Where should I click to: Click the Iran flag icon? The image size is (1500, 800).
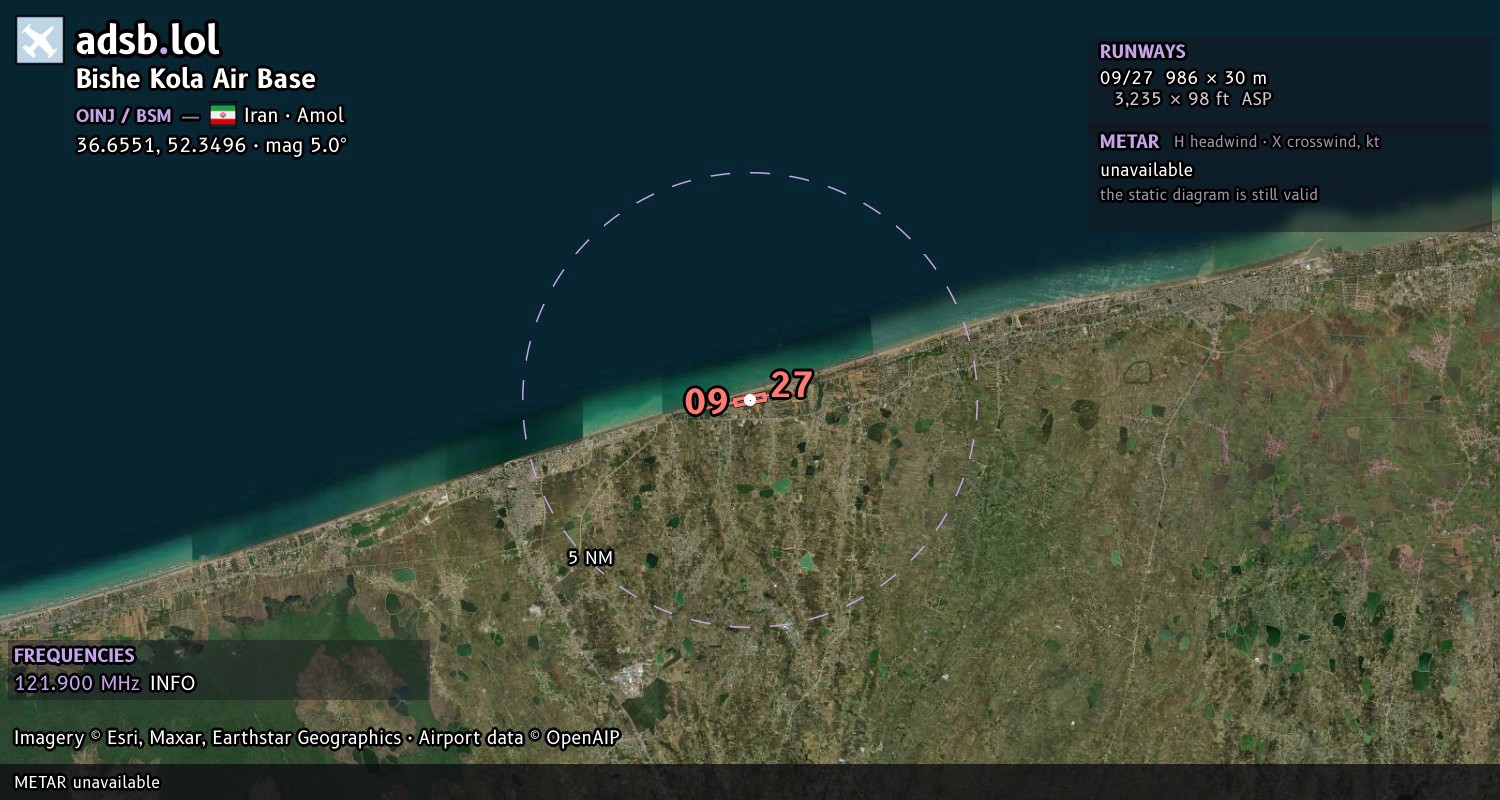coord(223,115)
